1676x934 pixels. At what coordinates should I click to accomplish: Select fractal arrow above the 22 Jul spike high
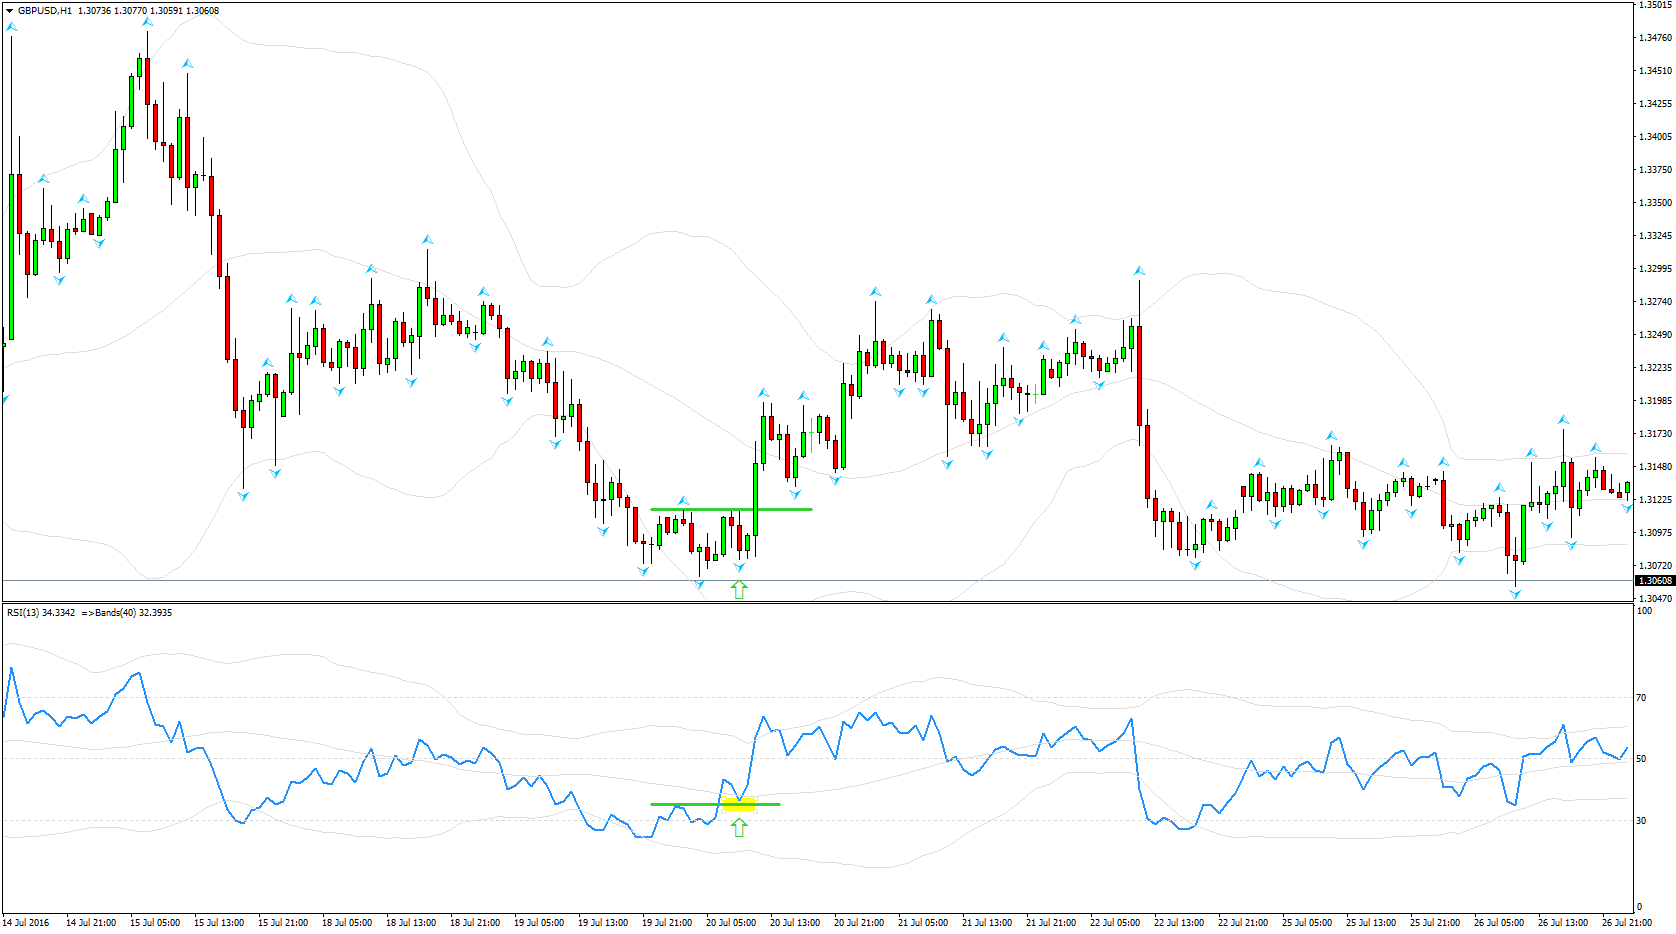click(1139, 271)
